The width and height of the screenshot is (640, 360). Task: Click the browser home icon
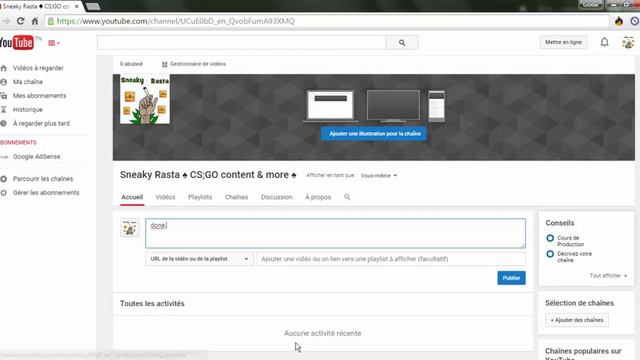(x=35, y=21)
